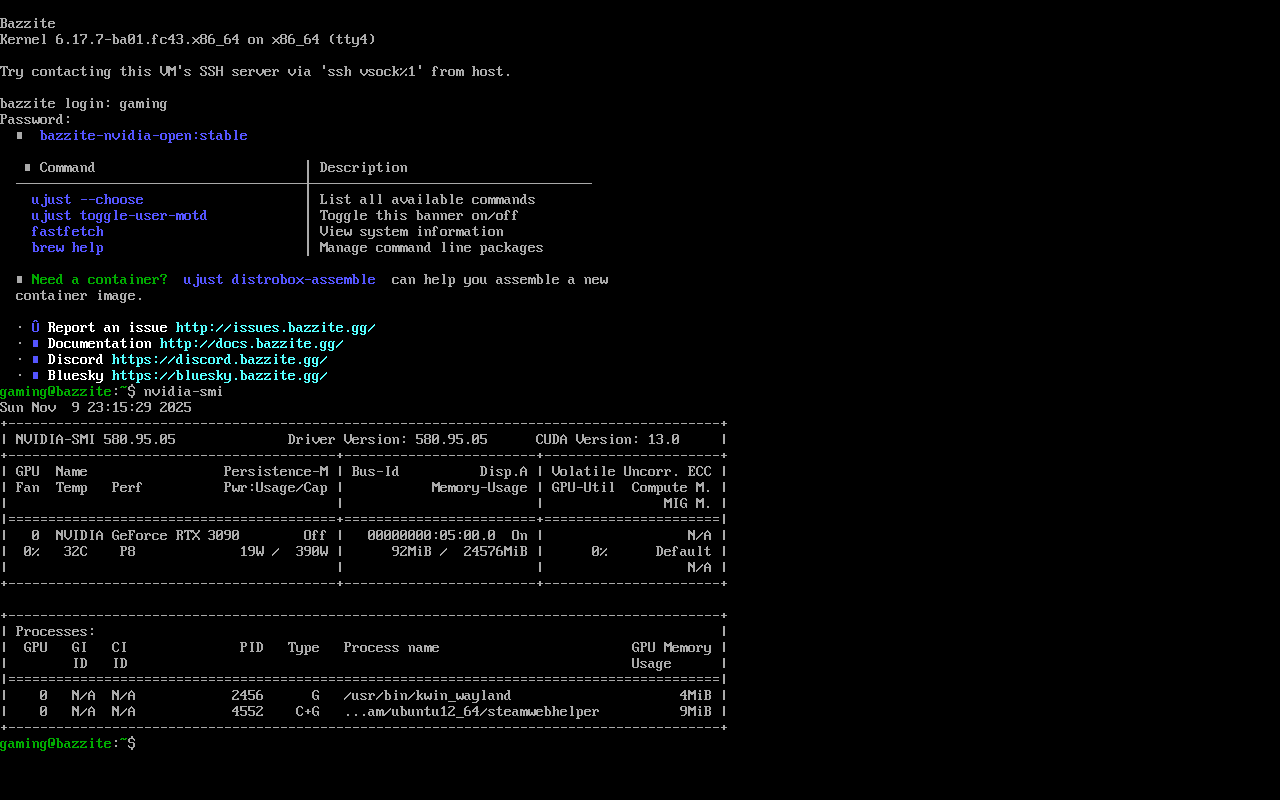Click the 'fastfetch' command text

point(68,231)
